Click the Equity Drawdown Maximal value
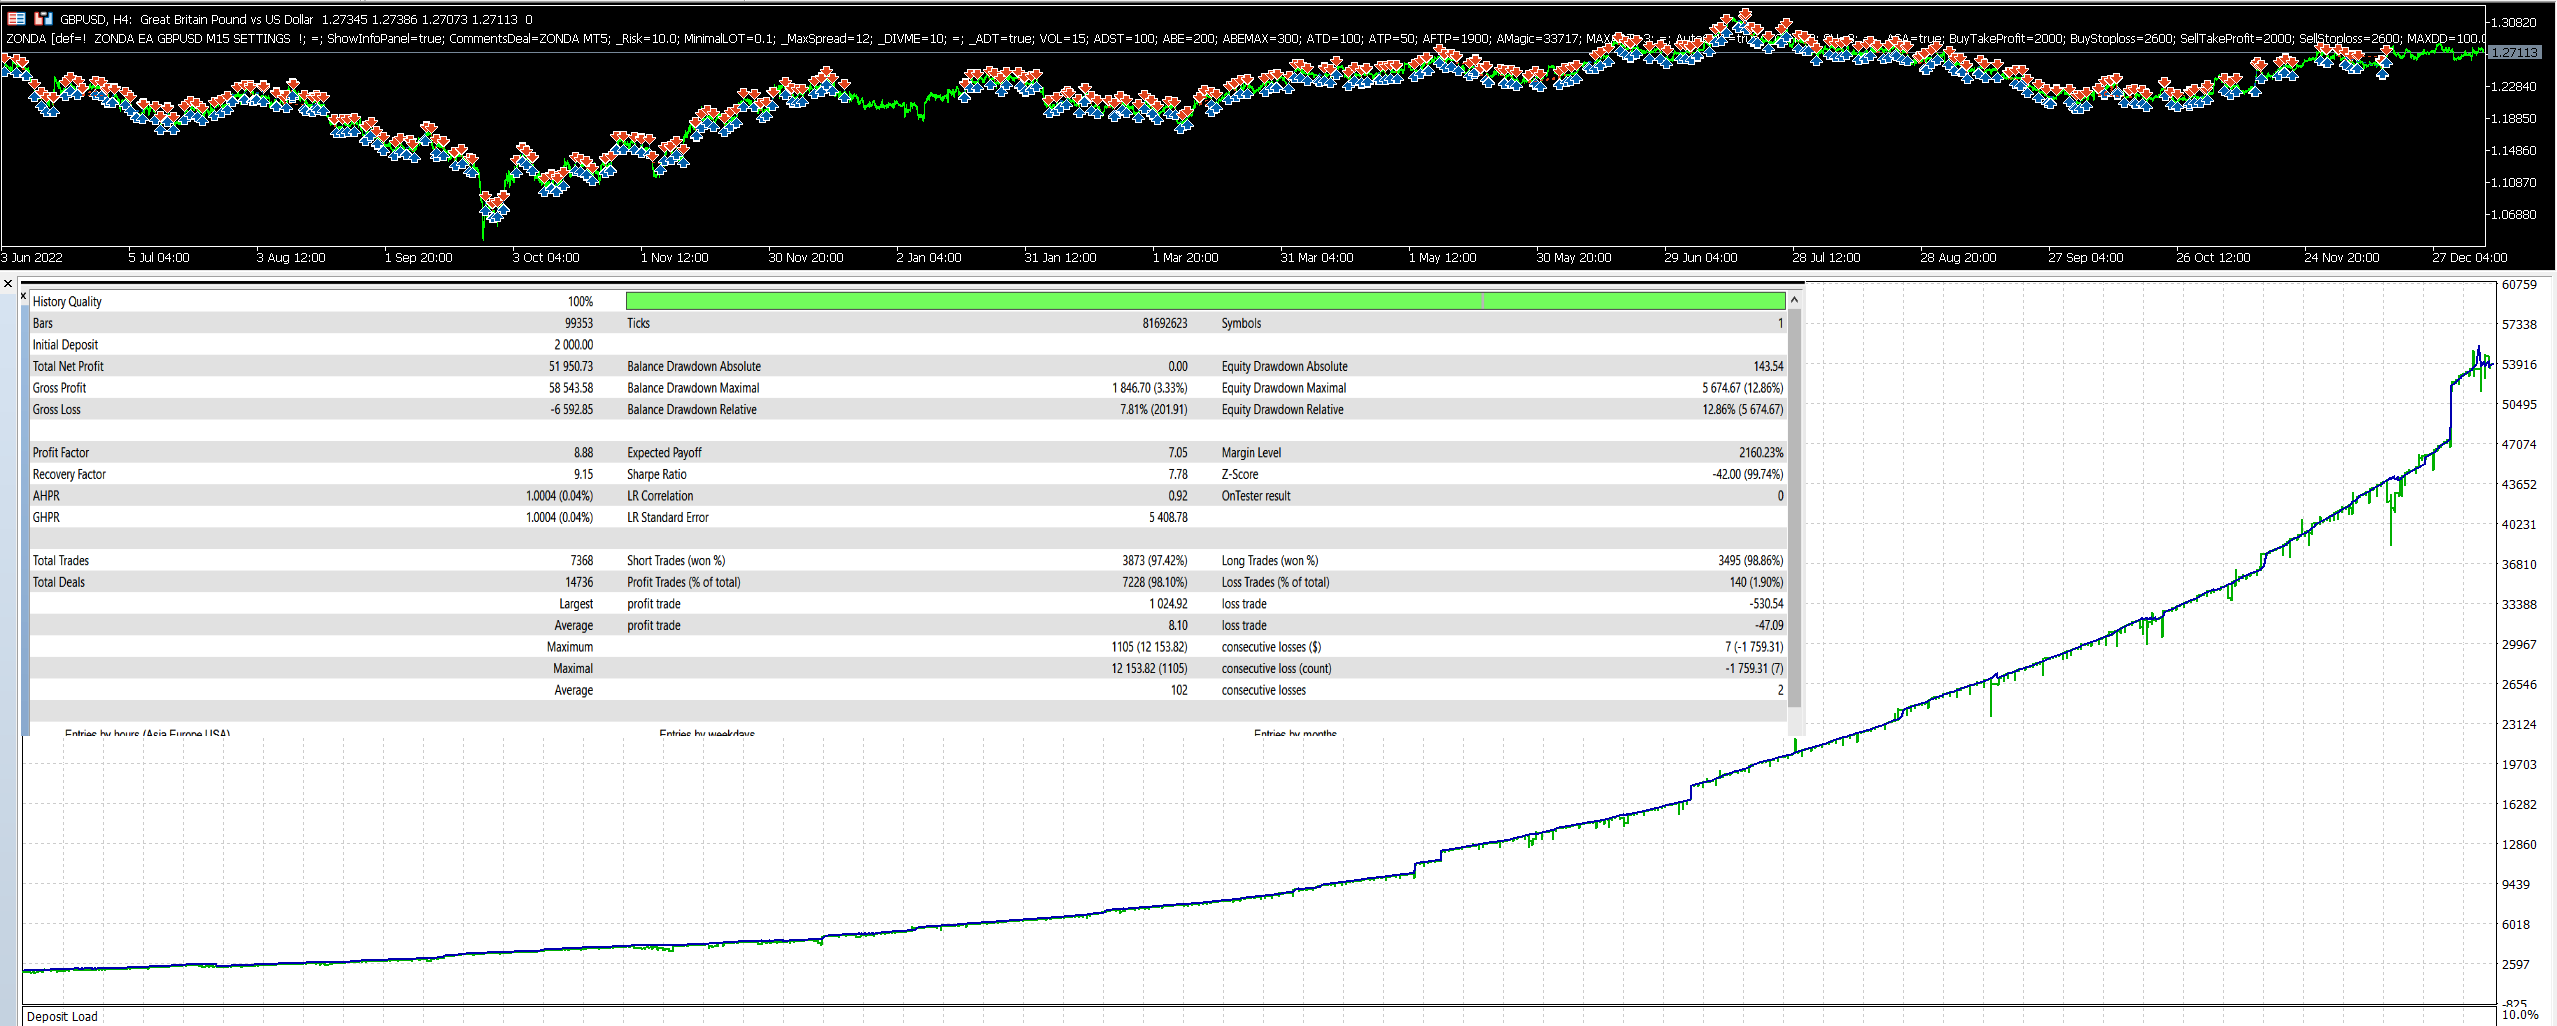This screenshot has height=1026, width=2557. coord(1742,388)
